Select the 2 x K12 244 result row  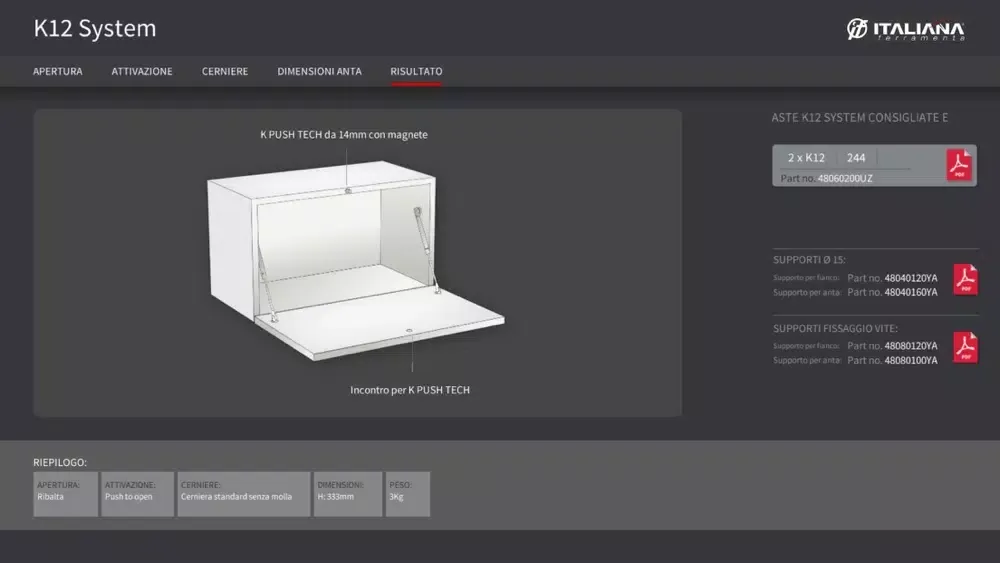(x=874, y=165)
